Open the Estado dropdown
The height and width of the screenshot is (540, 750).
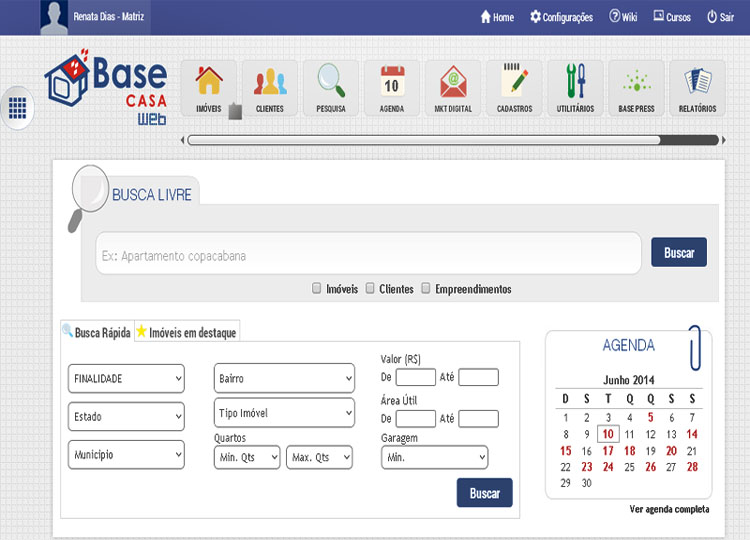(126, 417)
